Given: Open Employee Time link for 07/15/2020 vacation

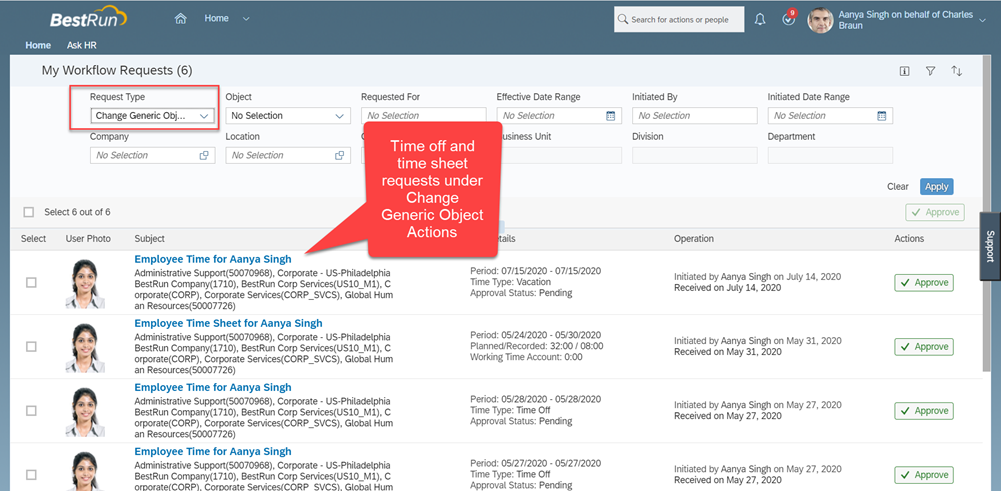Looking at the screenshot, I should click(x=213, y=259).
